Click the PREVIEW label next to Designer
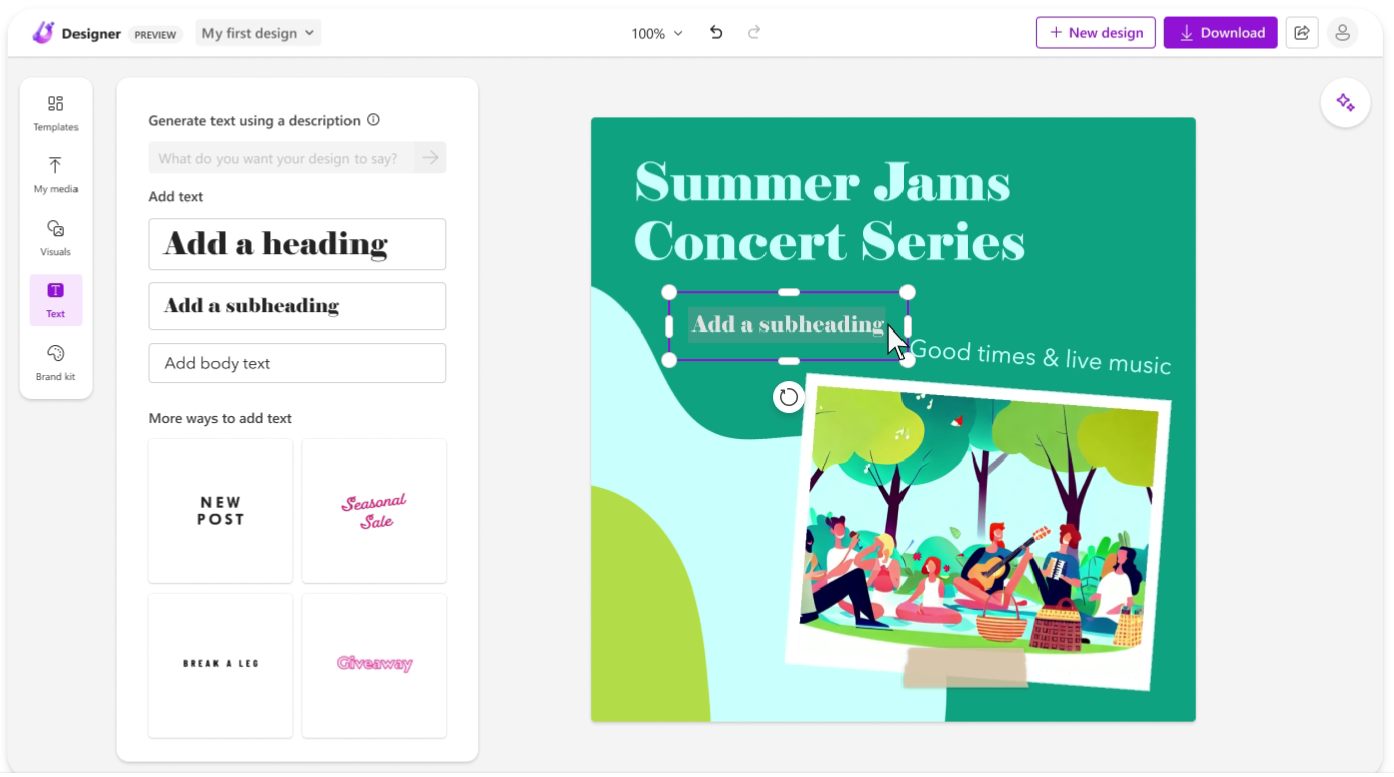This screenshot has height=777, width=1394. pyautogui.click(x=156, y=33)
